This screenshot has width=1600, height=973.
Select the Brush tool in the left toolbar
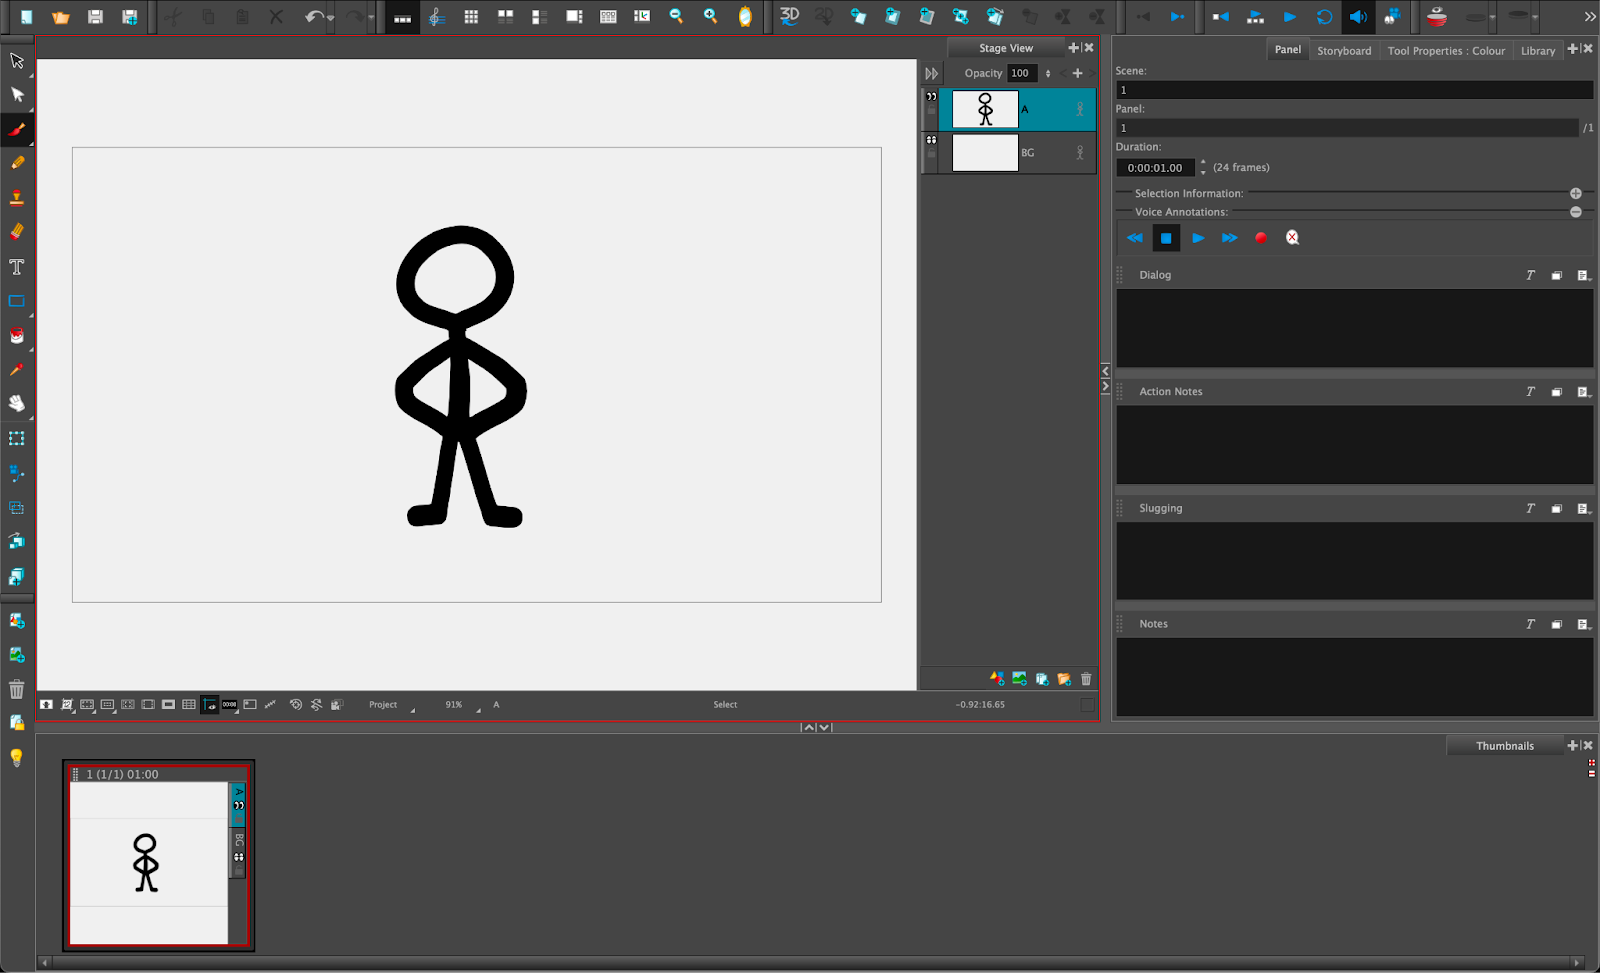coord(17,129)
